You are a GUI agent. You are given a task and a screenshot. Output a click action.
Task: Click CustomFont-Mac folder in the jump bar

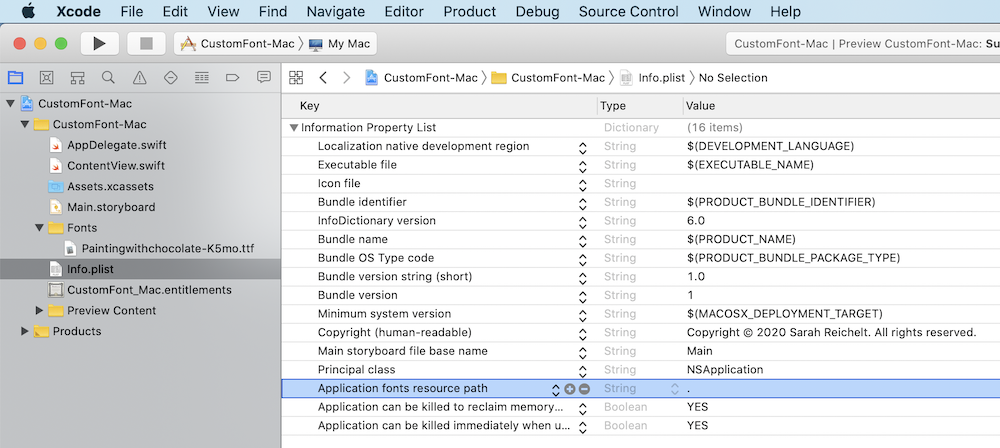pos(548,78)
